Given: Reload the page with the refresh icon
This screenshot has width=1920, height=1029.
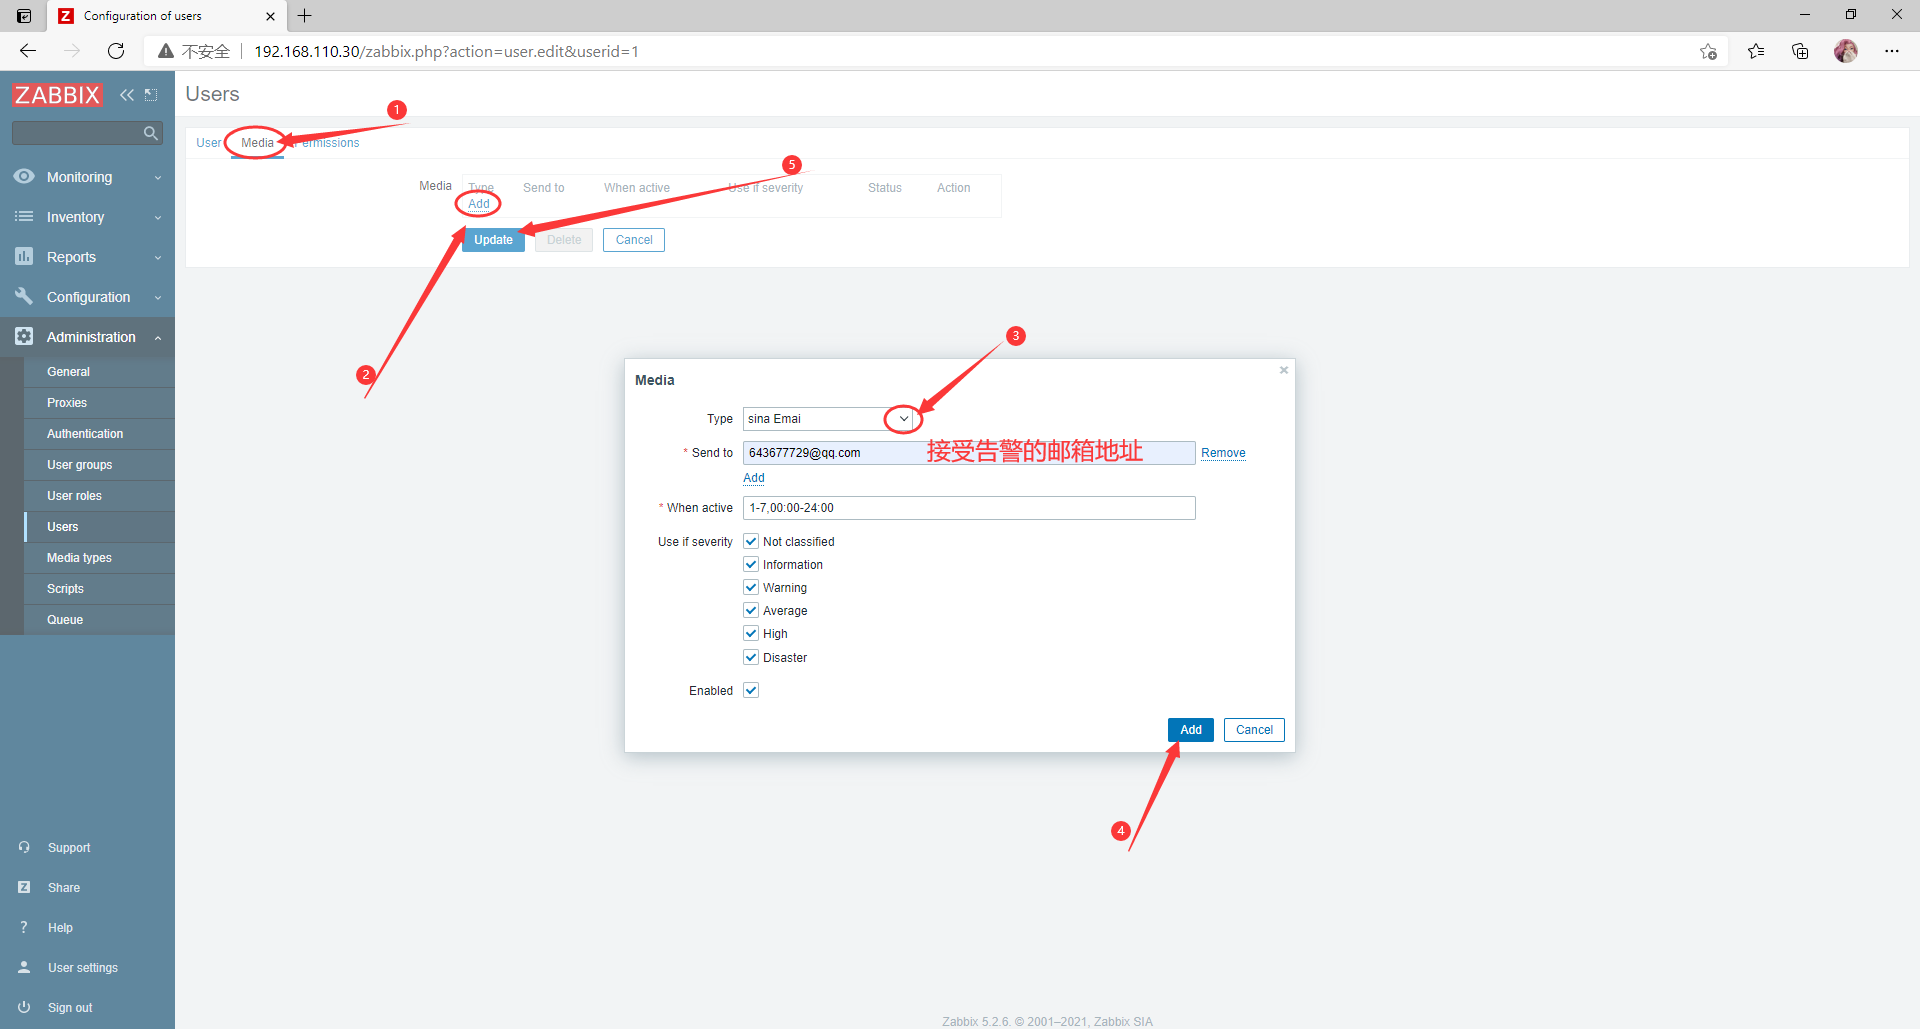Looking at the screenshot, I should pyautogui.click(x=116, y=51).
